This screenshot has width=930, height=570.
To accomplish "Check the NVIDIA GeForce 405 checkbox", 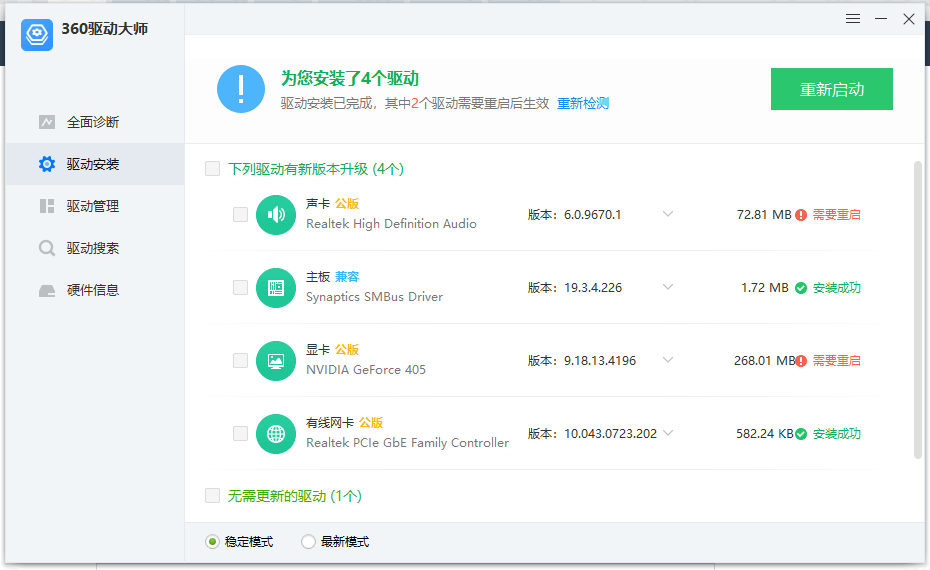I will pyautogui.click(x=240, y=361).
